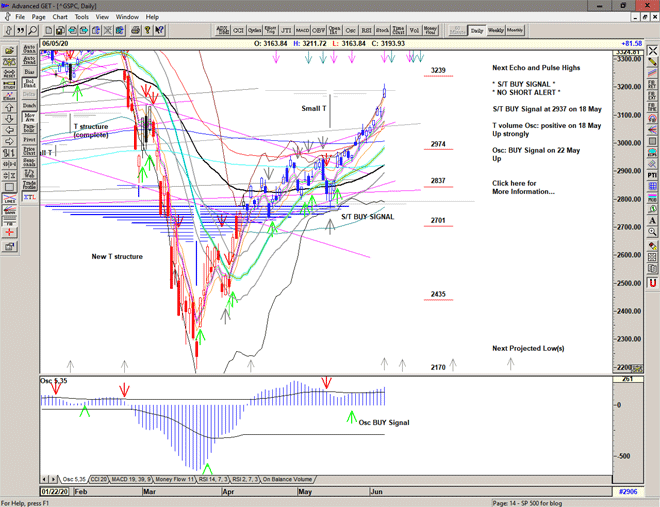
Task: Click the Auto Trend button
Action: coord(29,60)
